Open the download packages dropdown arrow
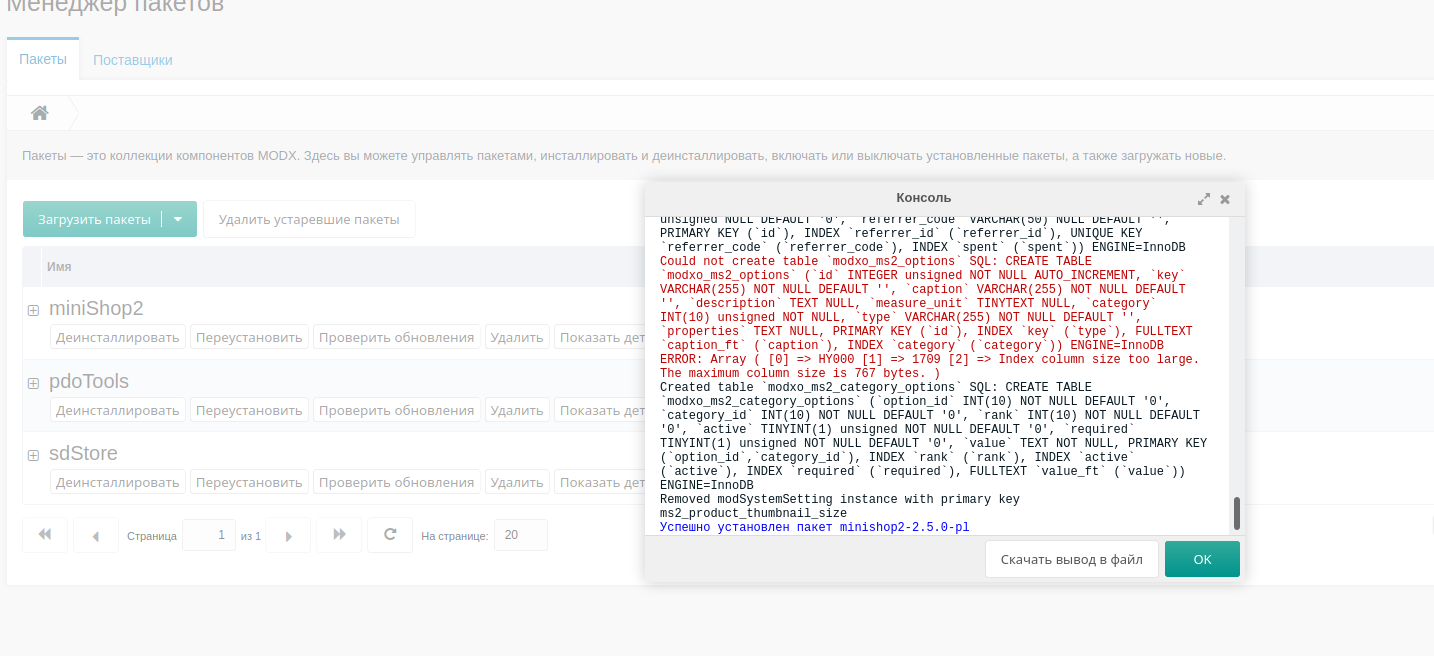This screenshot has height=656, width=1434. tap(178, 219)
